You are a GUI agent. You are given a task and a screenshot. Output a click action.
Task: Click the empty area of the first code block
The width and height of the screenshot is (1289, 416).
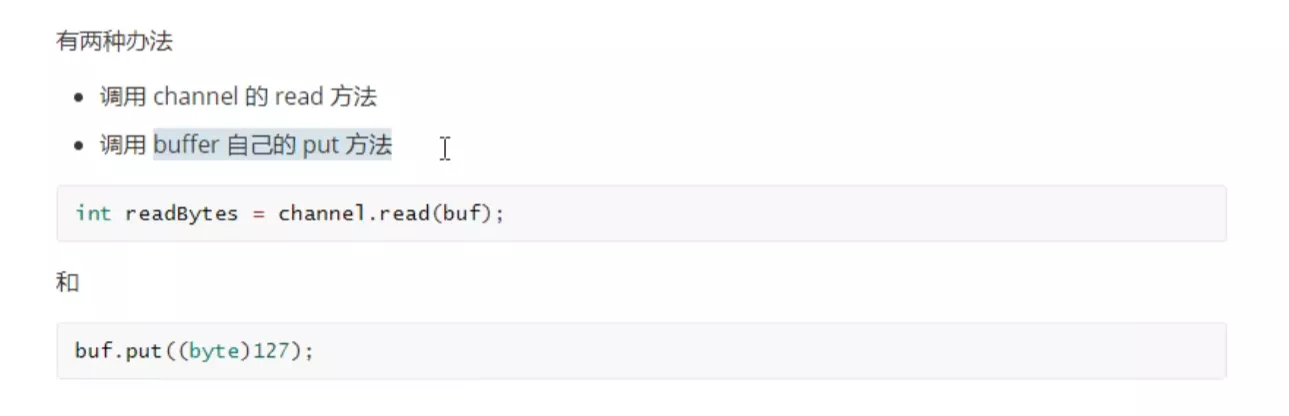(850, 213)
